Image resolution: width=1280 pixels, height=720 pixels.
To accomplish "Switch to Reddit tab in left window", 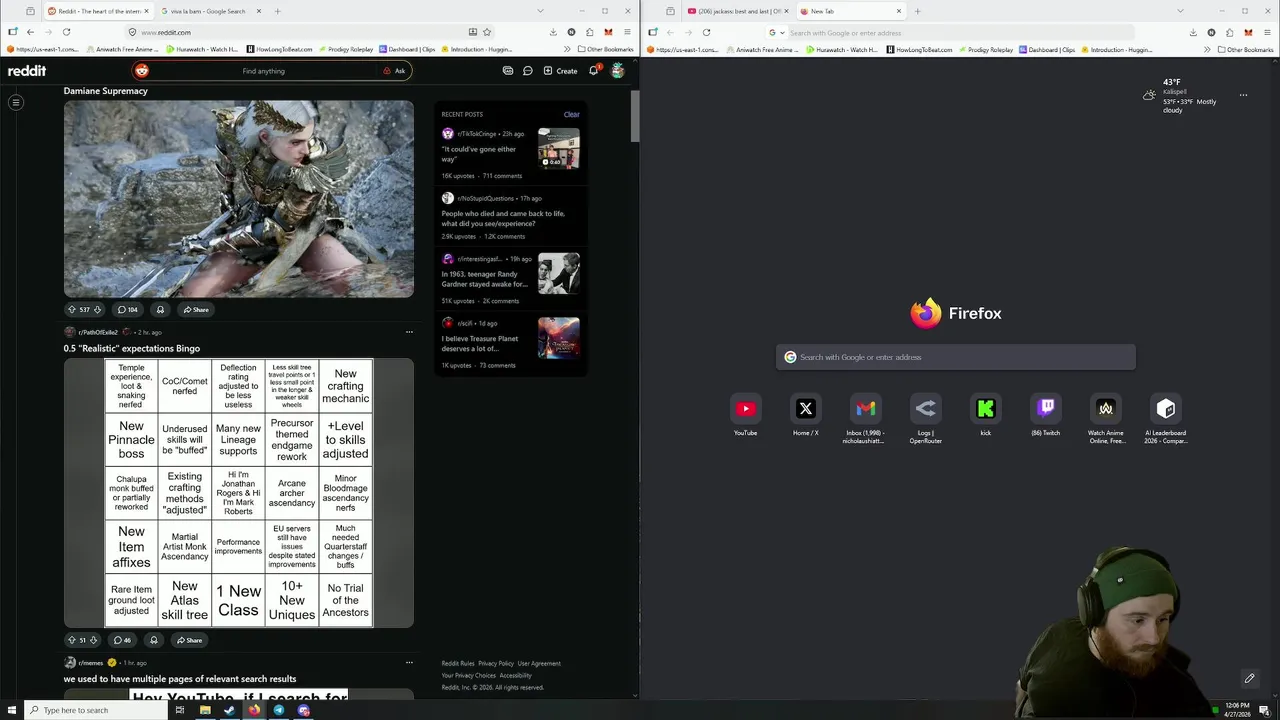I will point(98,11).
